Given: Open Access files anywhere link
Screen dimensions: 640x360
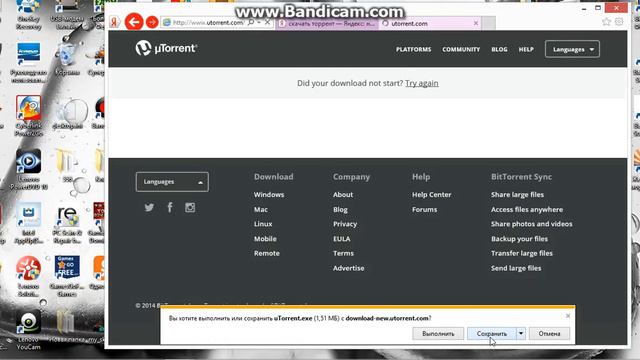Looking at the screenshot, I should click(527, 209).
